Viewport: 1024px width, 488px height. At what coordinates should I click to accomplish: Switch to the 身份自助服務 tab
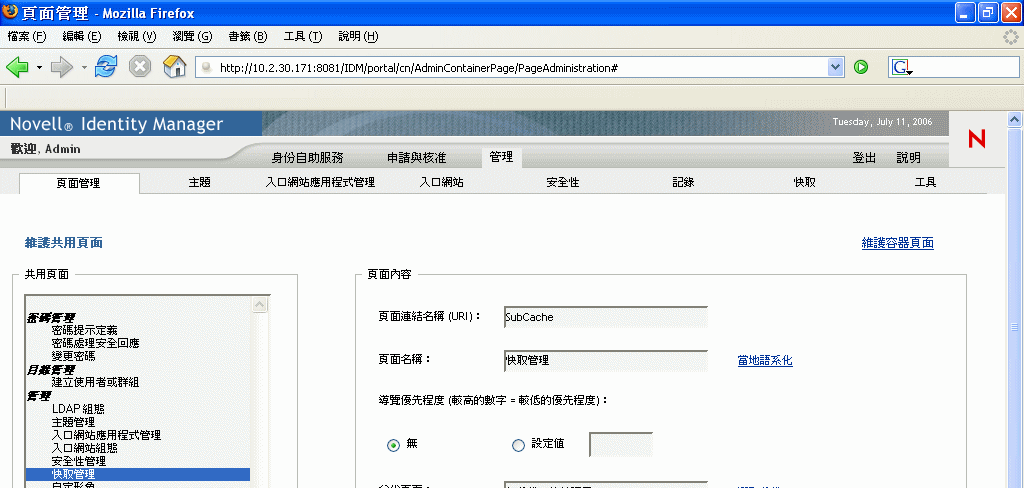tap(308, 158)
